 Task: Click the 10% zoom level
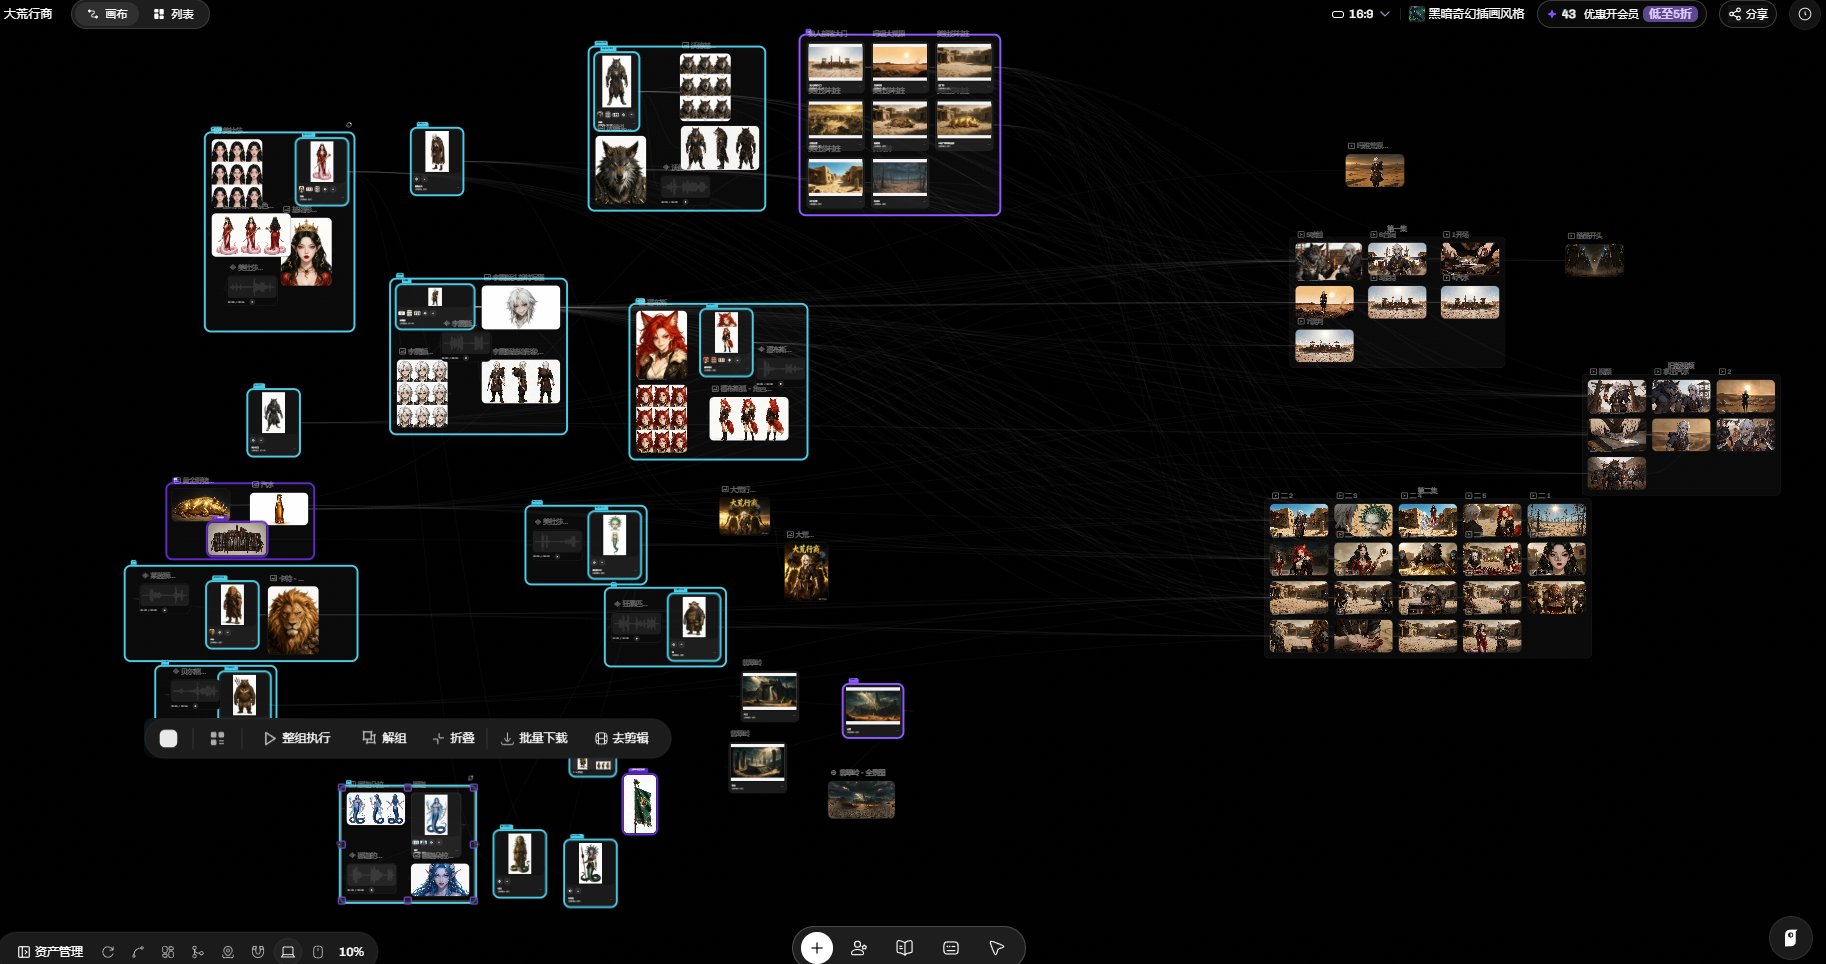point(351,951)
